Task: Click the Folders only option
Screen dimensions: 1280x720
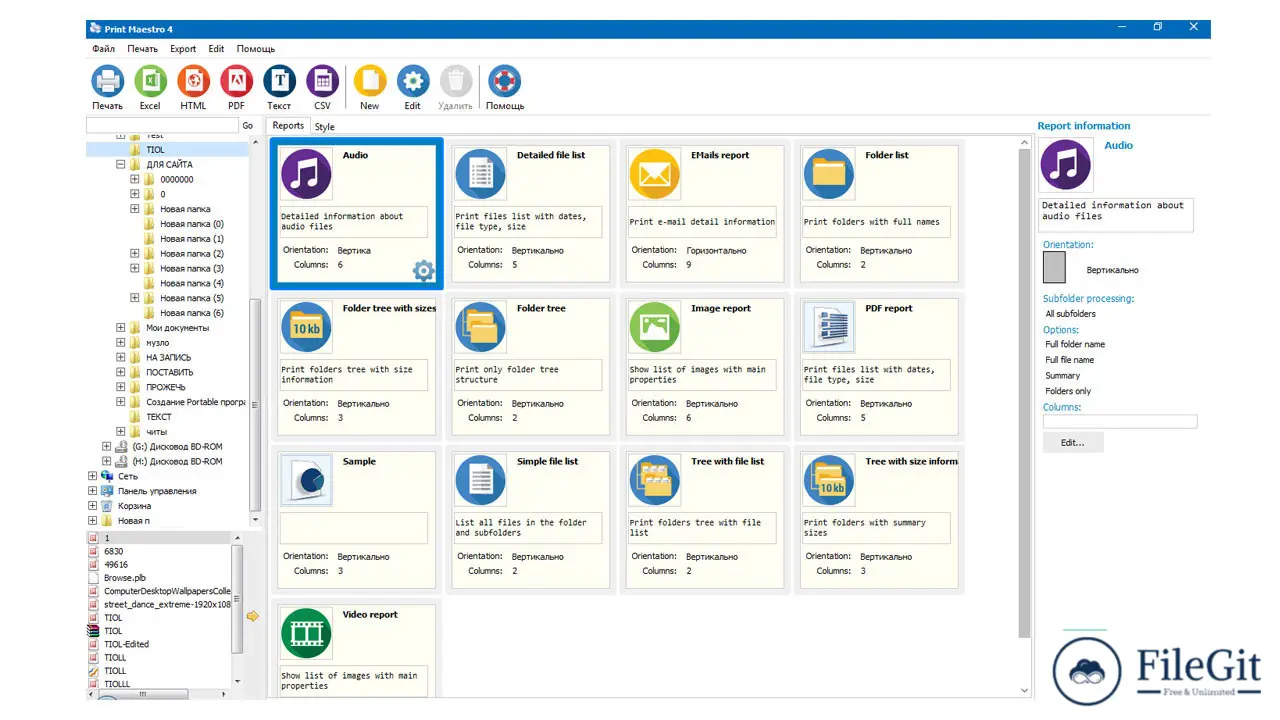Action: tap(1068, 391)
